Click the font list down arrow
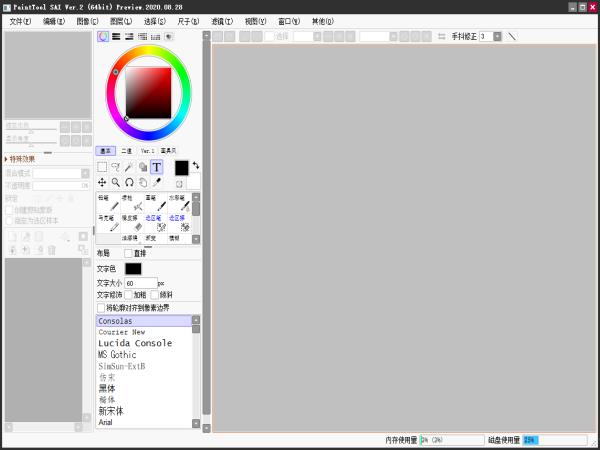 pos(196,423)
